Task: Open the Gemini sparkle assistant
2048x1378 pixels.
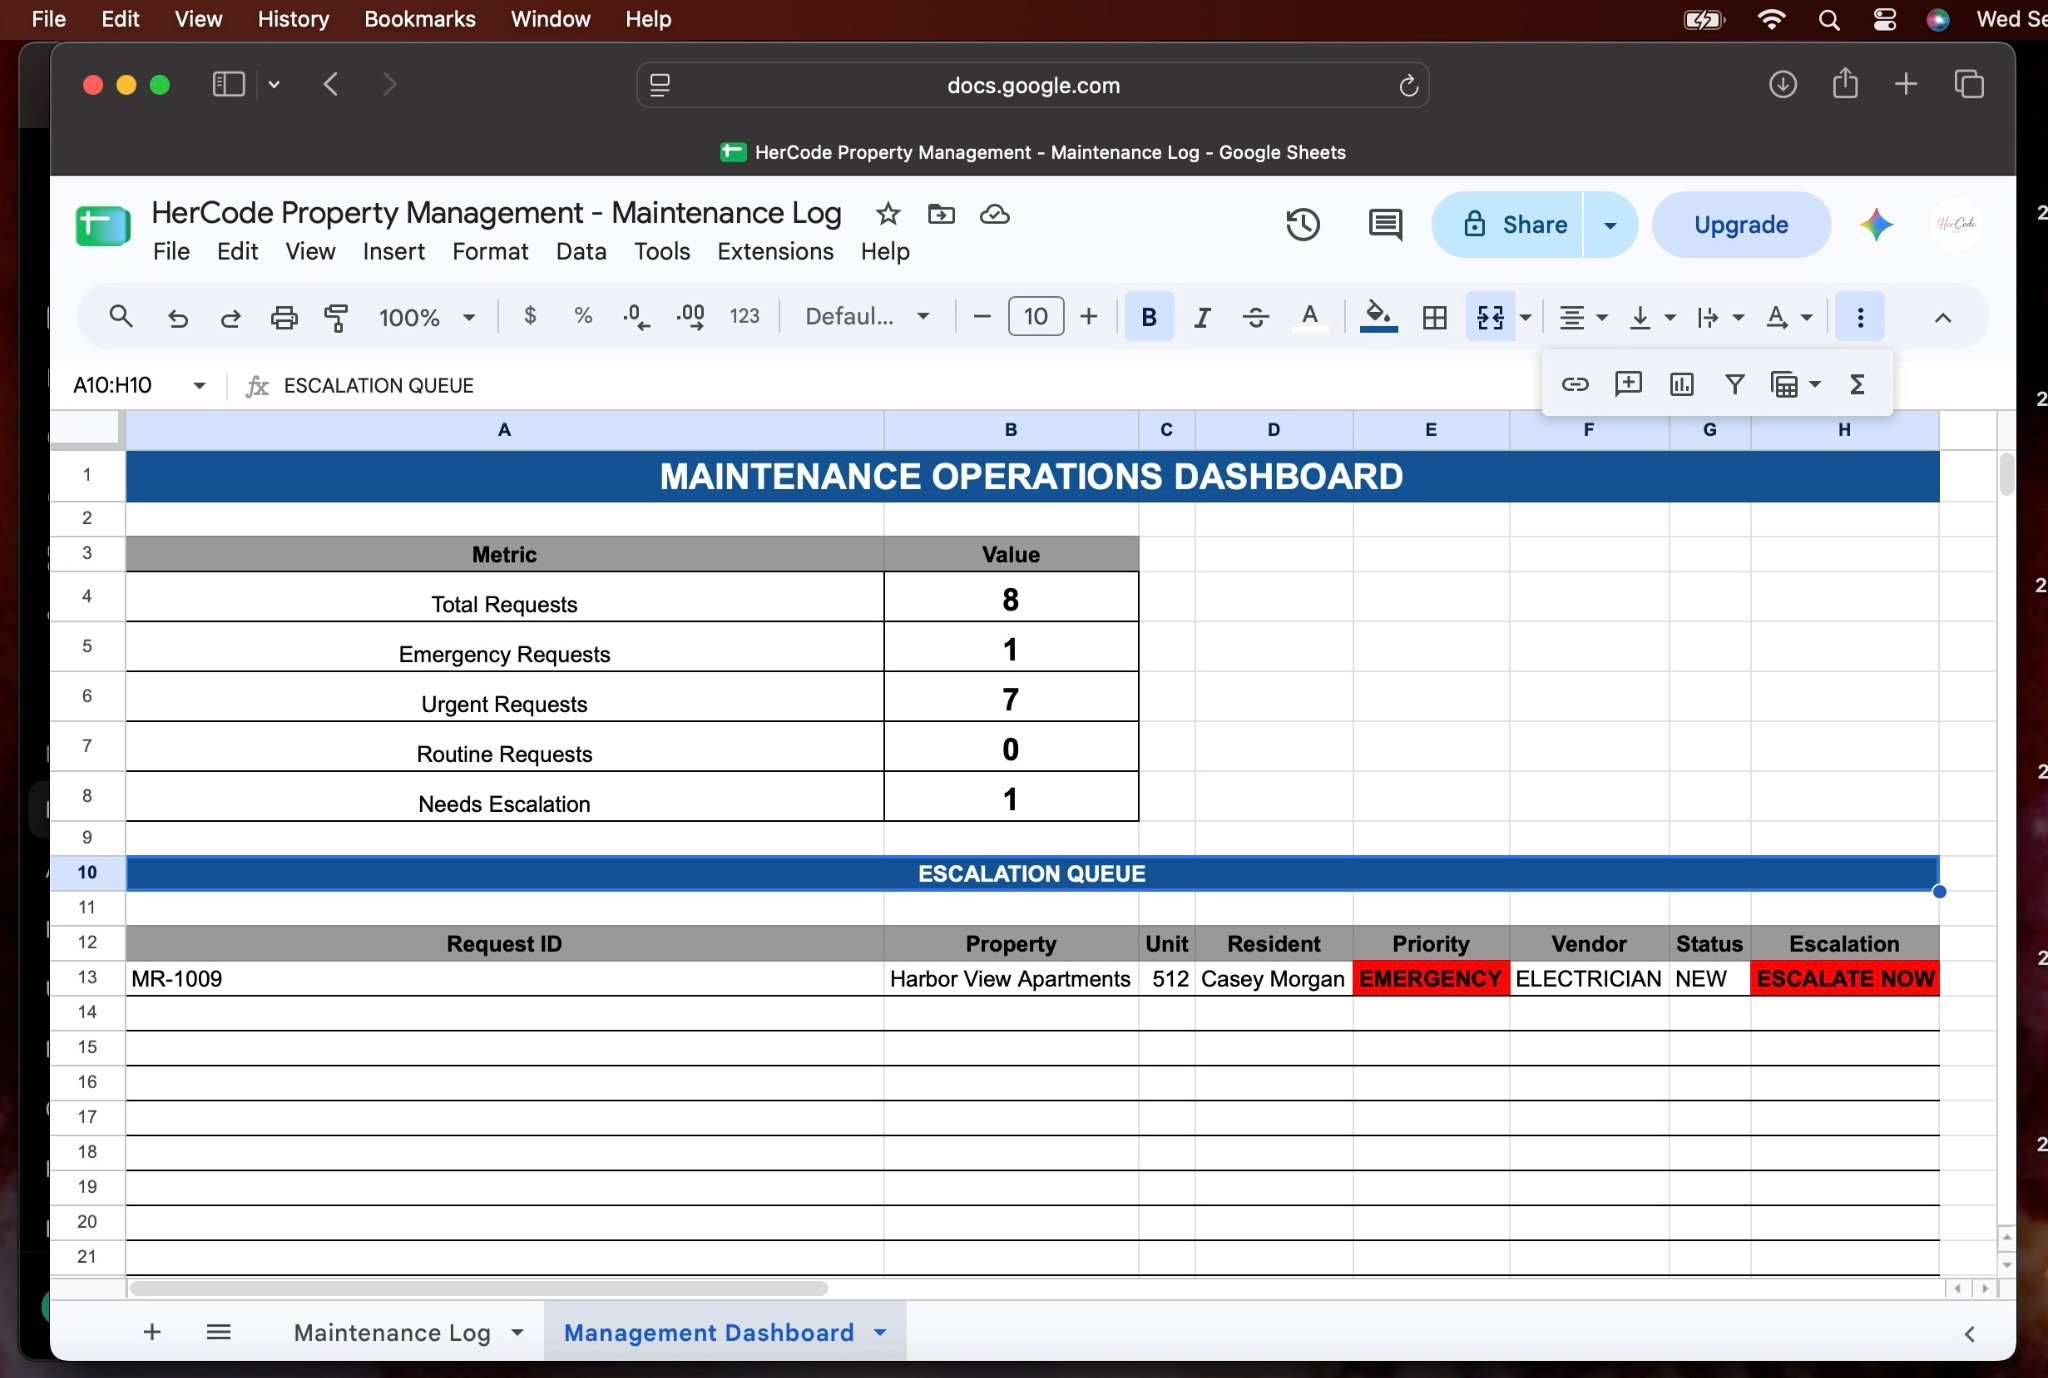Action: click(1877, 224)
